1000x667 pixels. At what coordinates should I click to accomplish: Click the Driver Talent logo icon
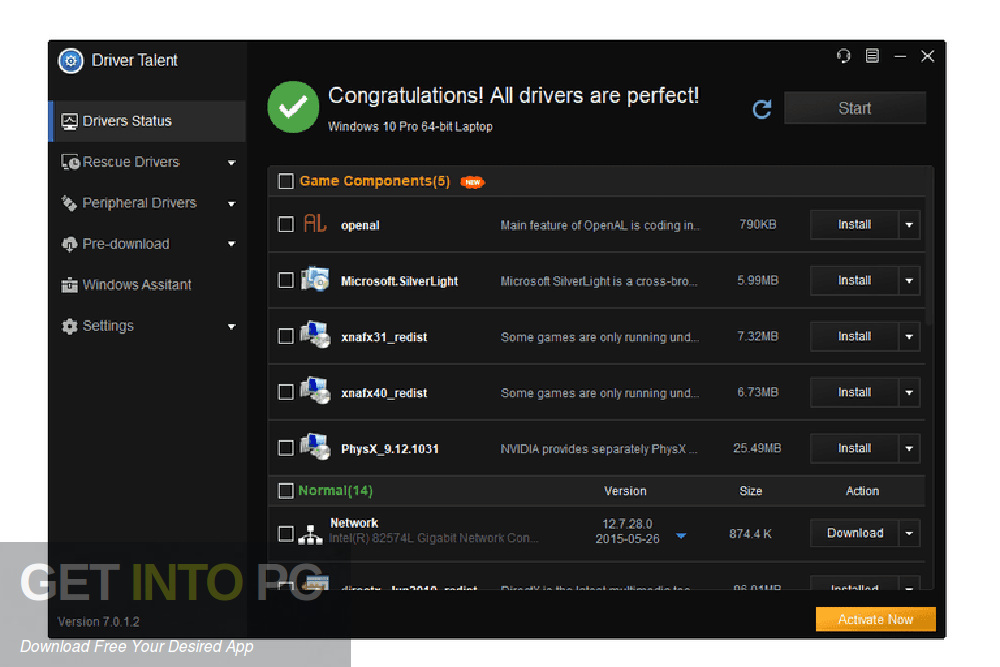point(71,61)
